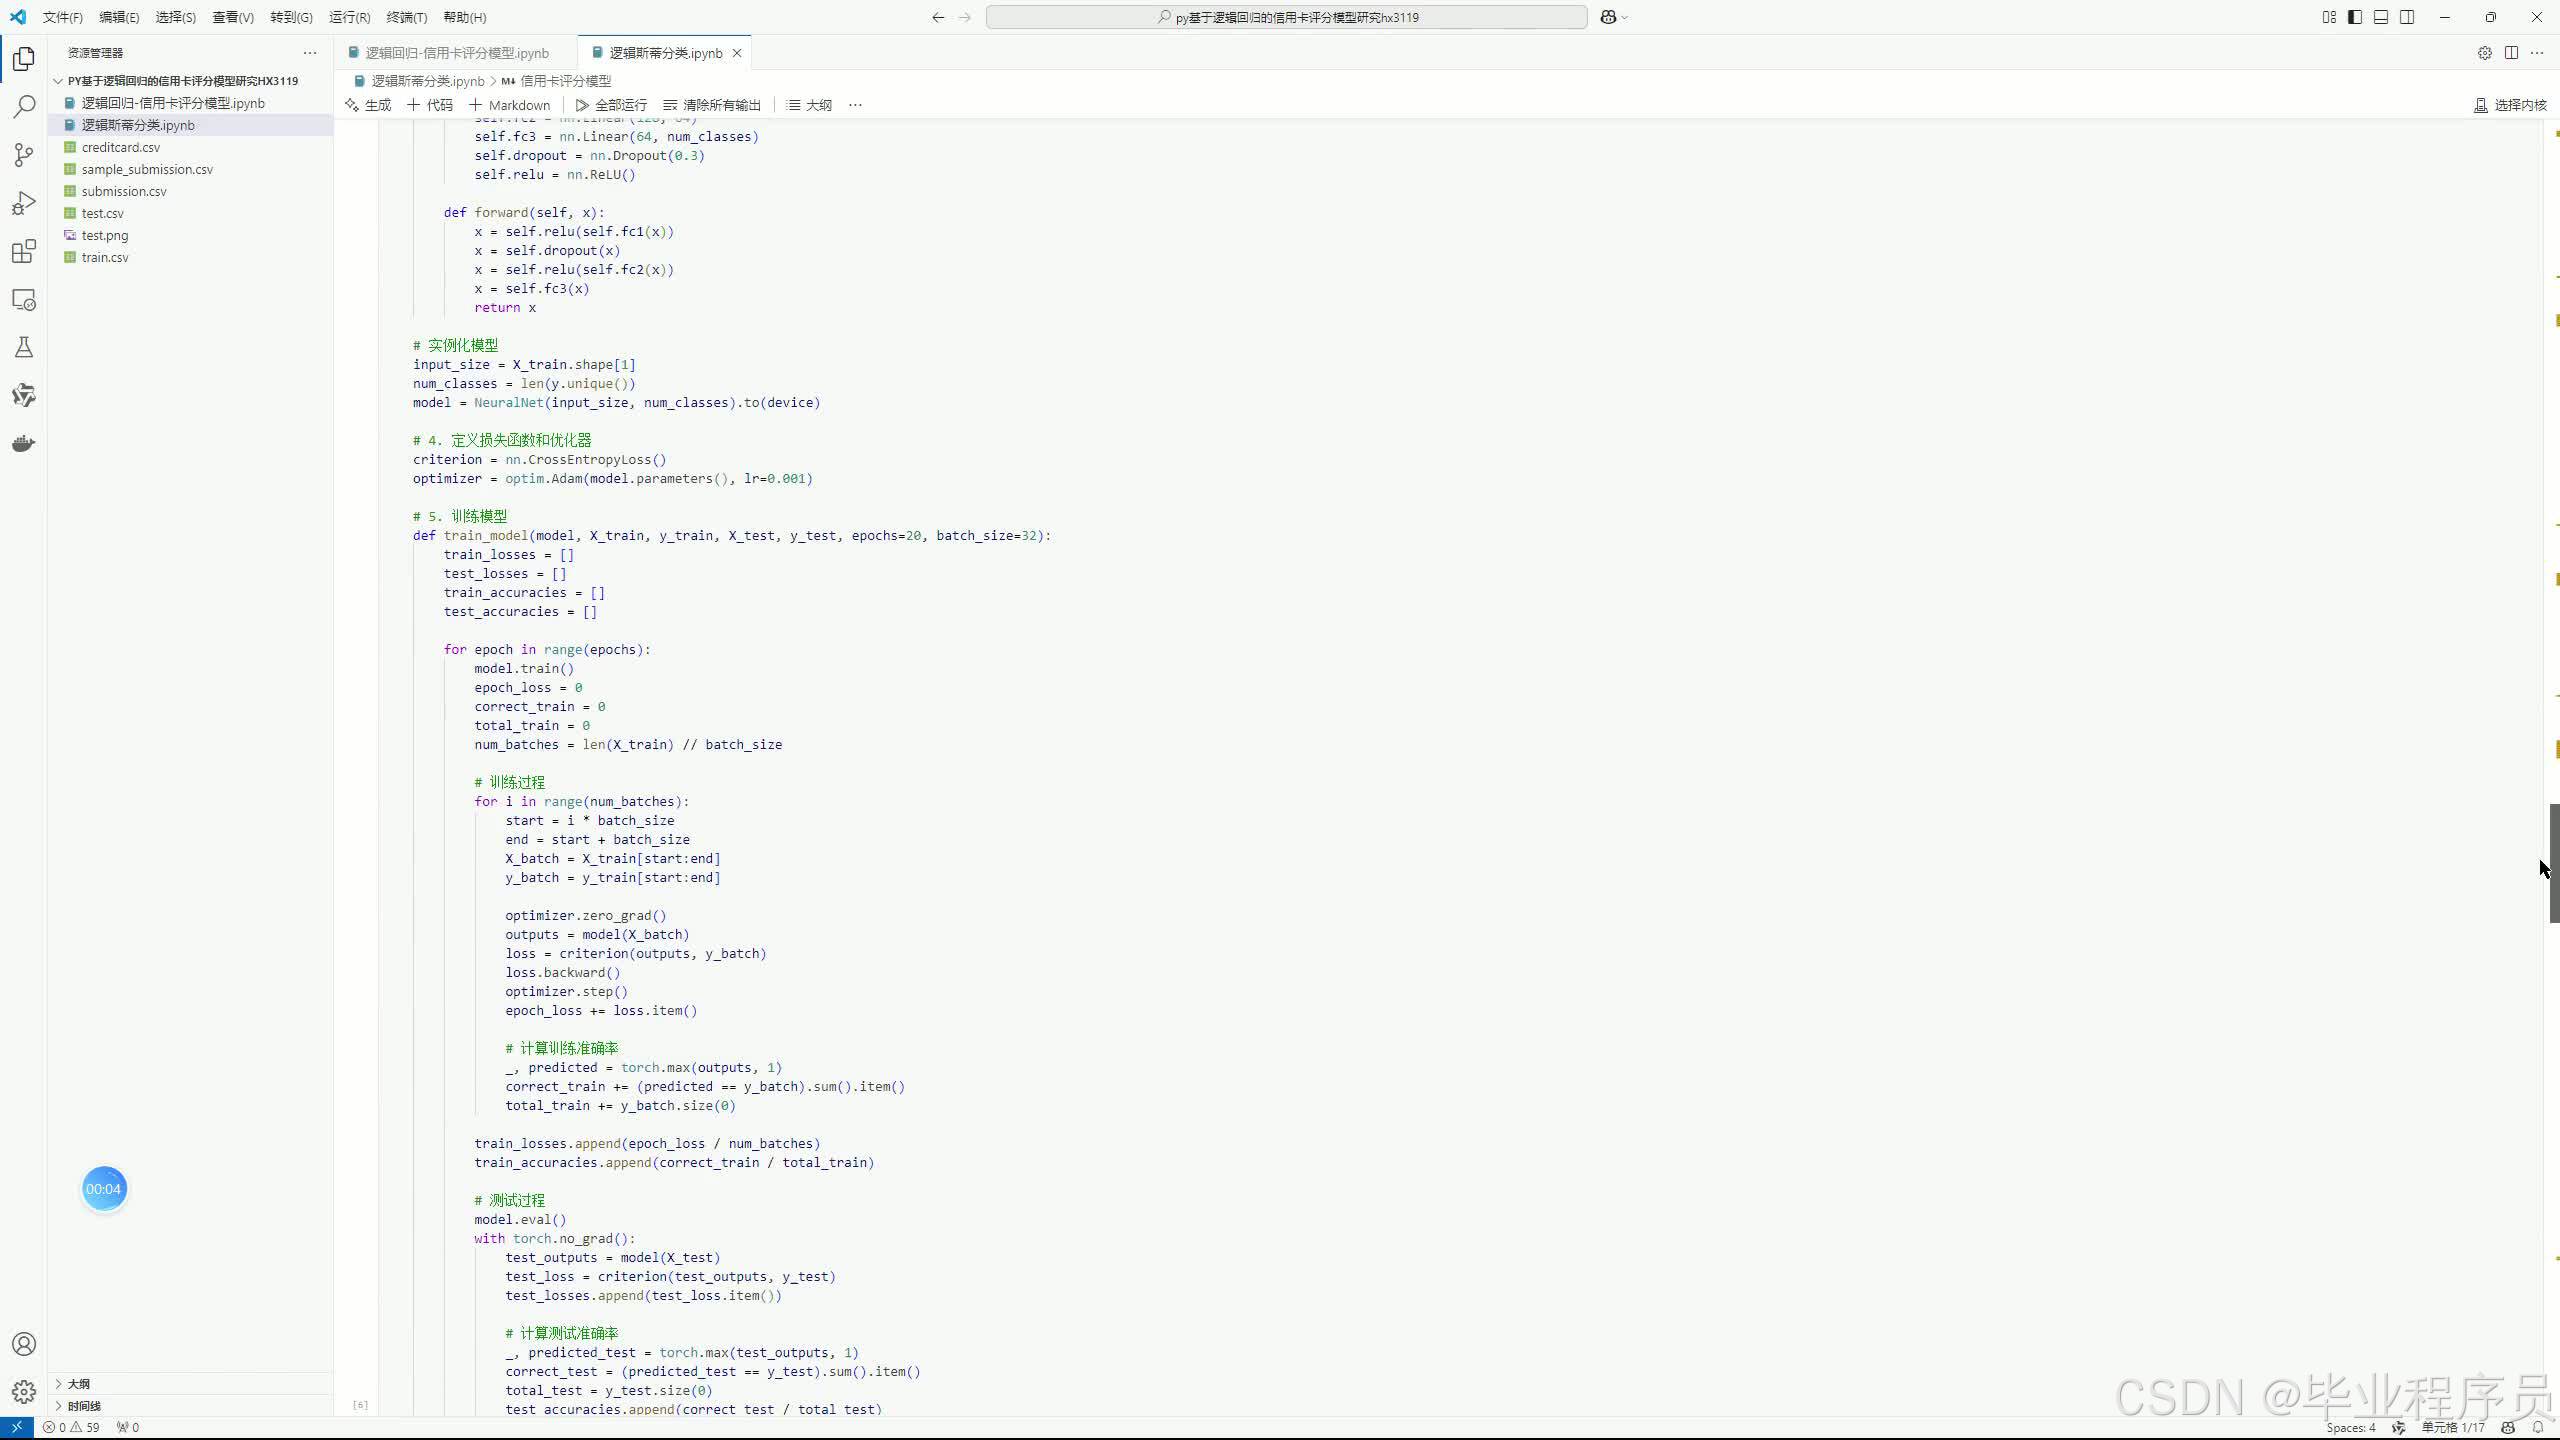Click 选择内核 kernel selector
The width and height of the screenshot is (2560, 1440).
point(2510,105)
